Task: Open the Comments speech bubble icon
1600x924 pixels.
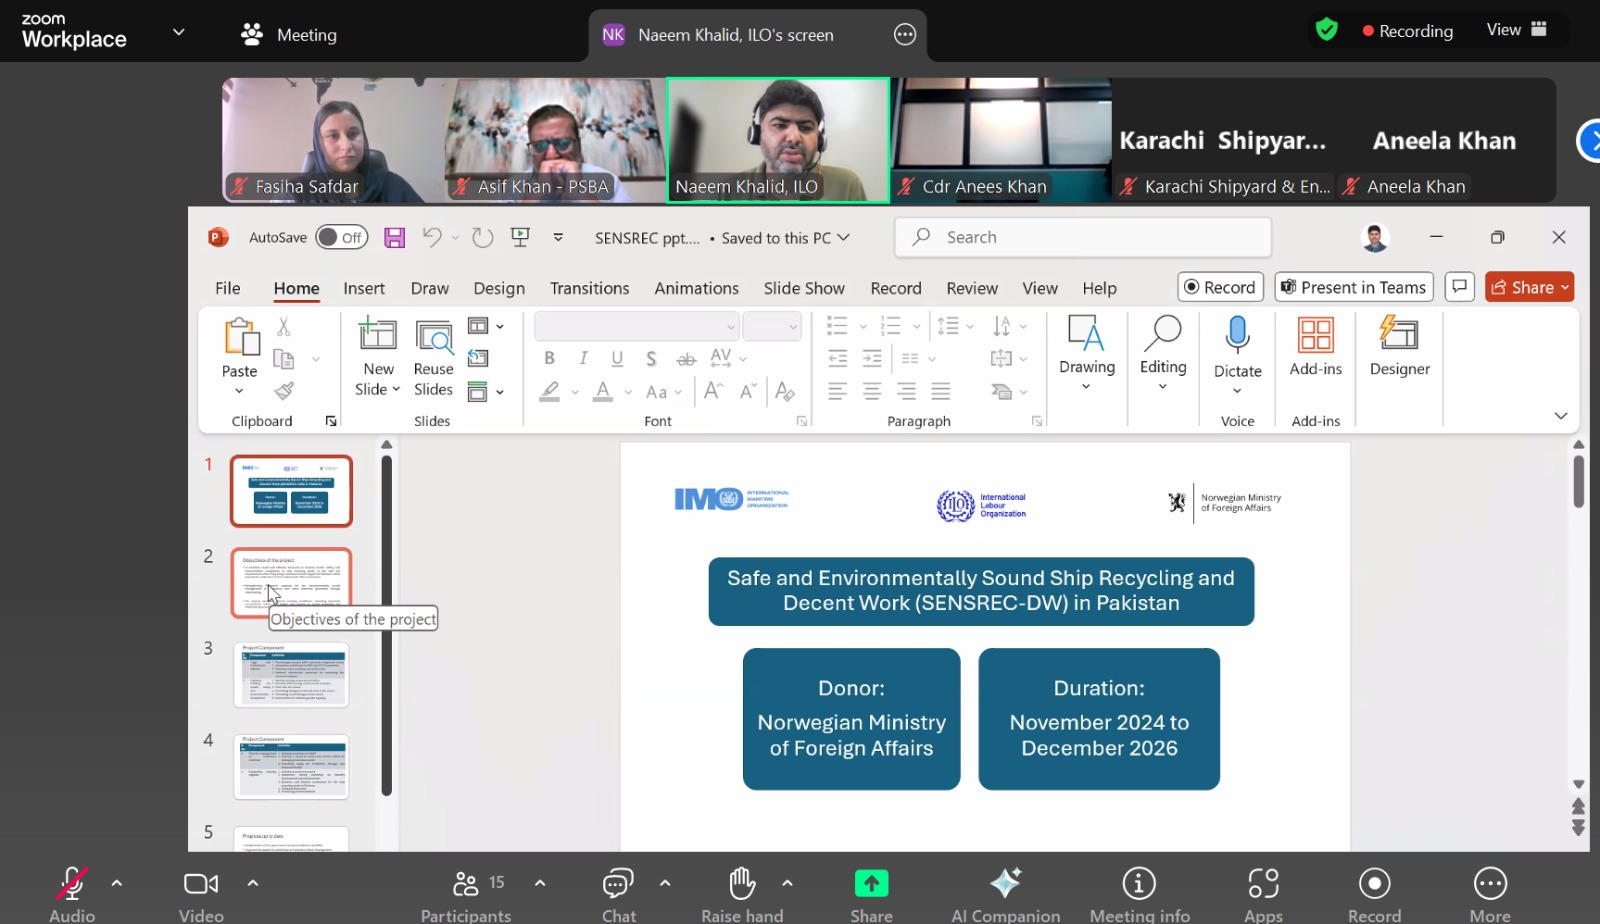Action: [1460, 287]
